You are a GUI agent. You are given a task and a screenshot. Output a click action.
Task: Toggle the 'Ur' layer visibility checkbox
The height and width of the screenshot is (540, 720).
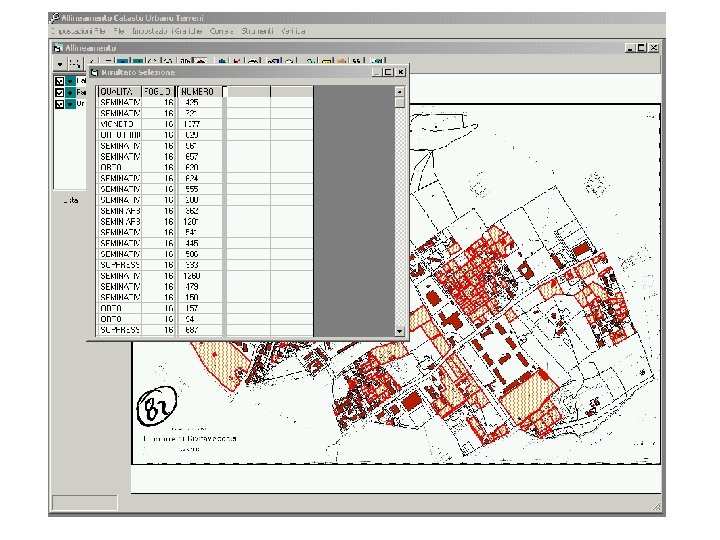click(59, 103)
